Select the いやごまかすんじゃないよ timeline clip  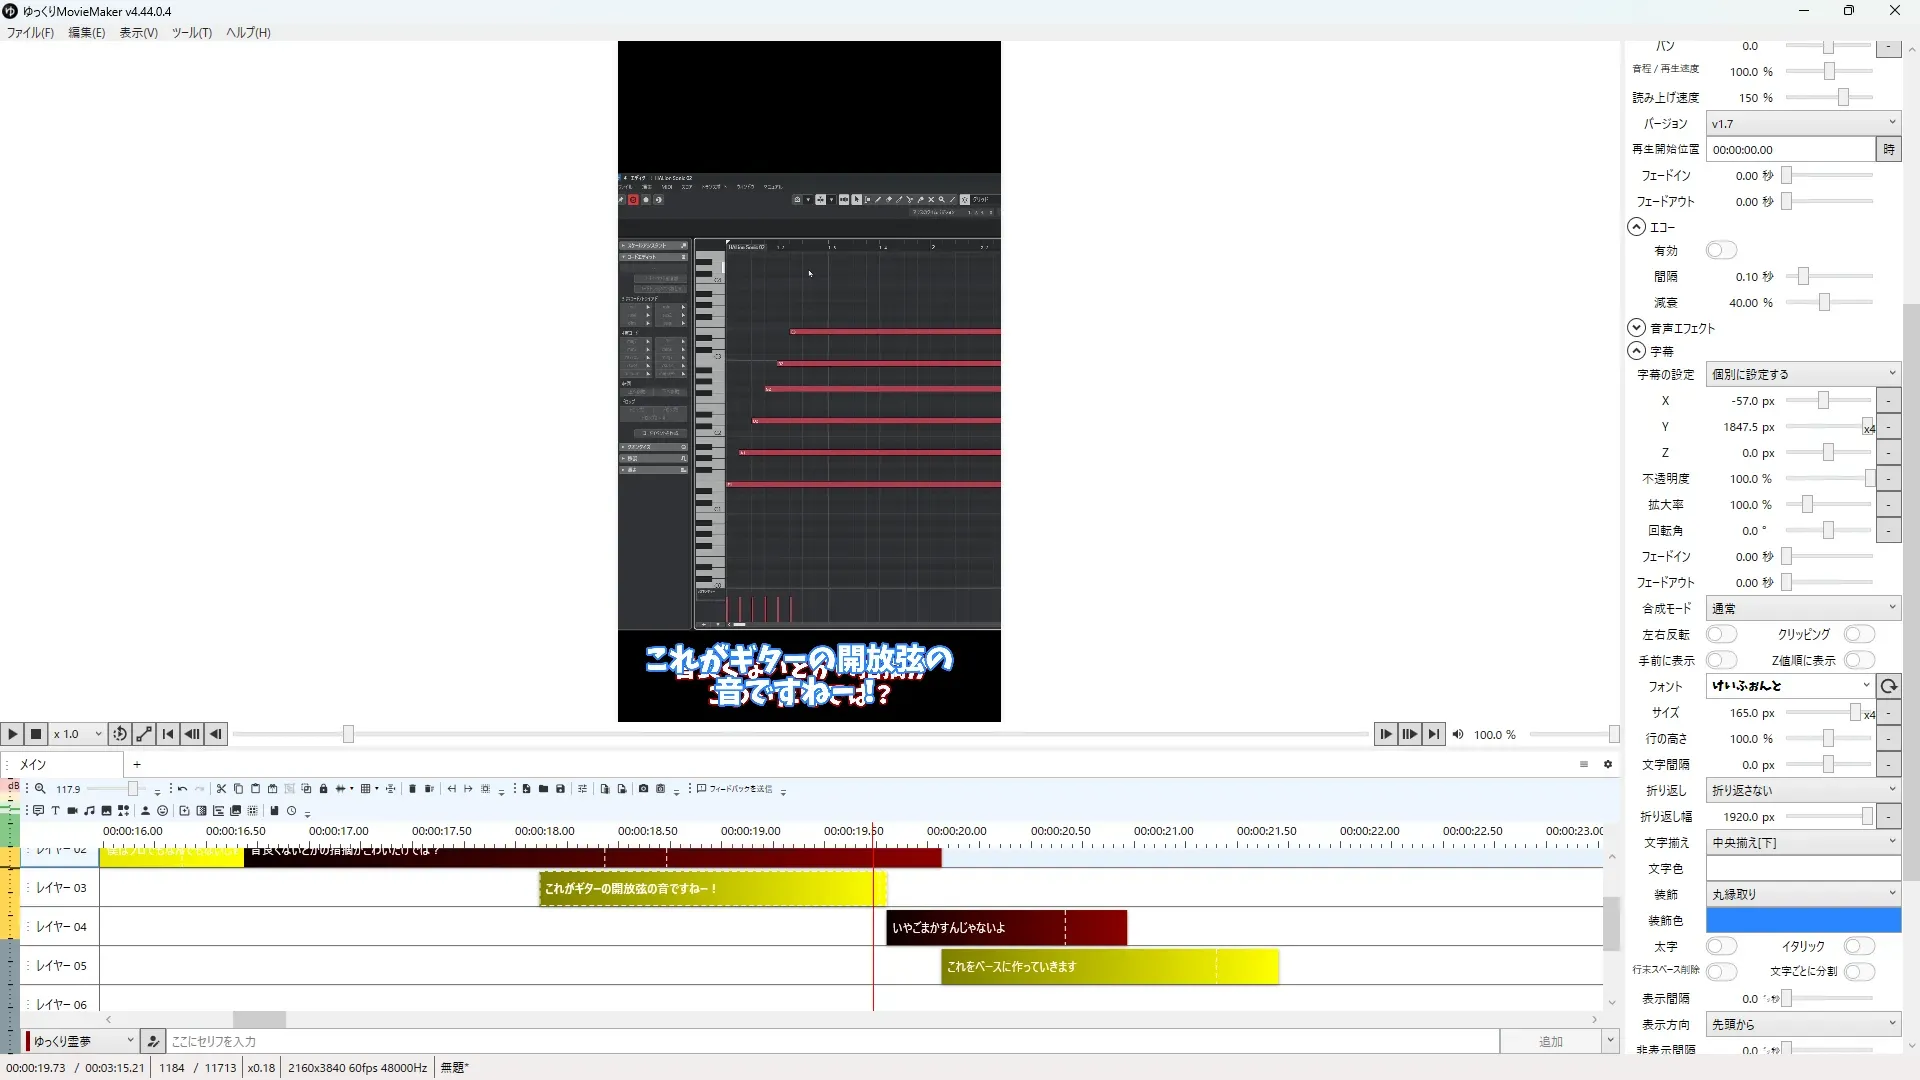(x=1005, y=928)
